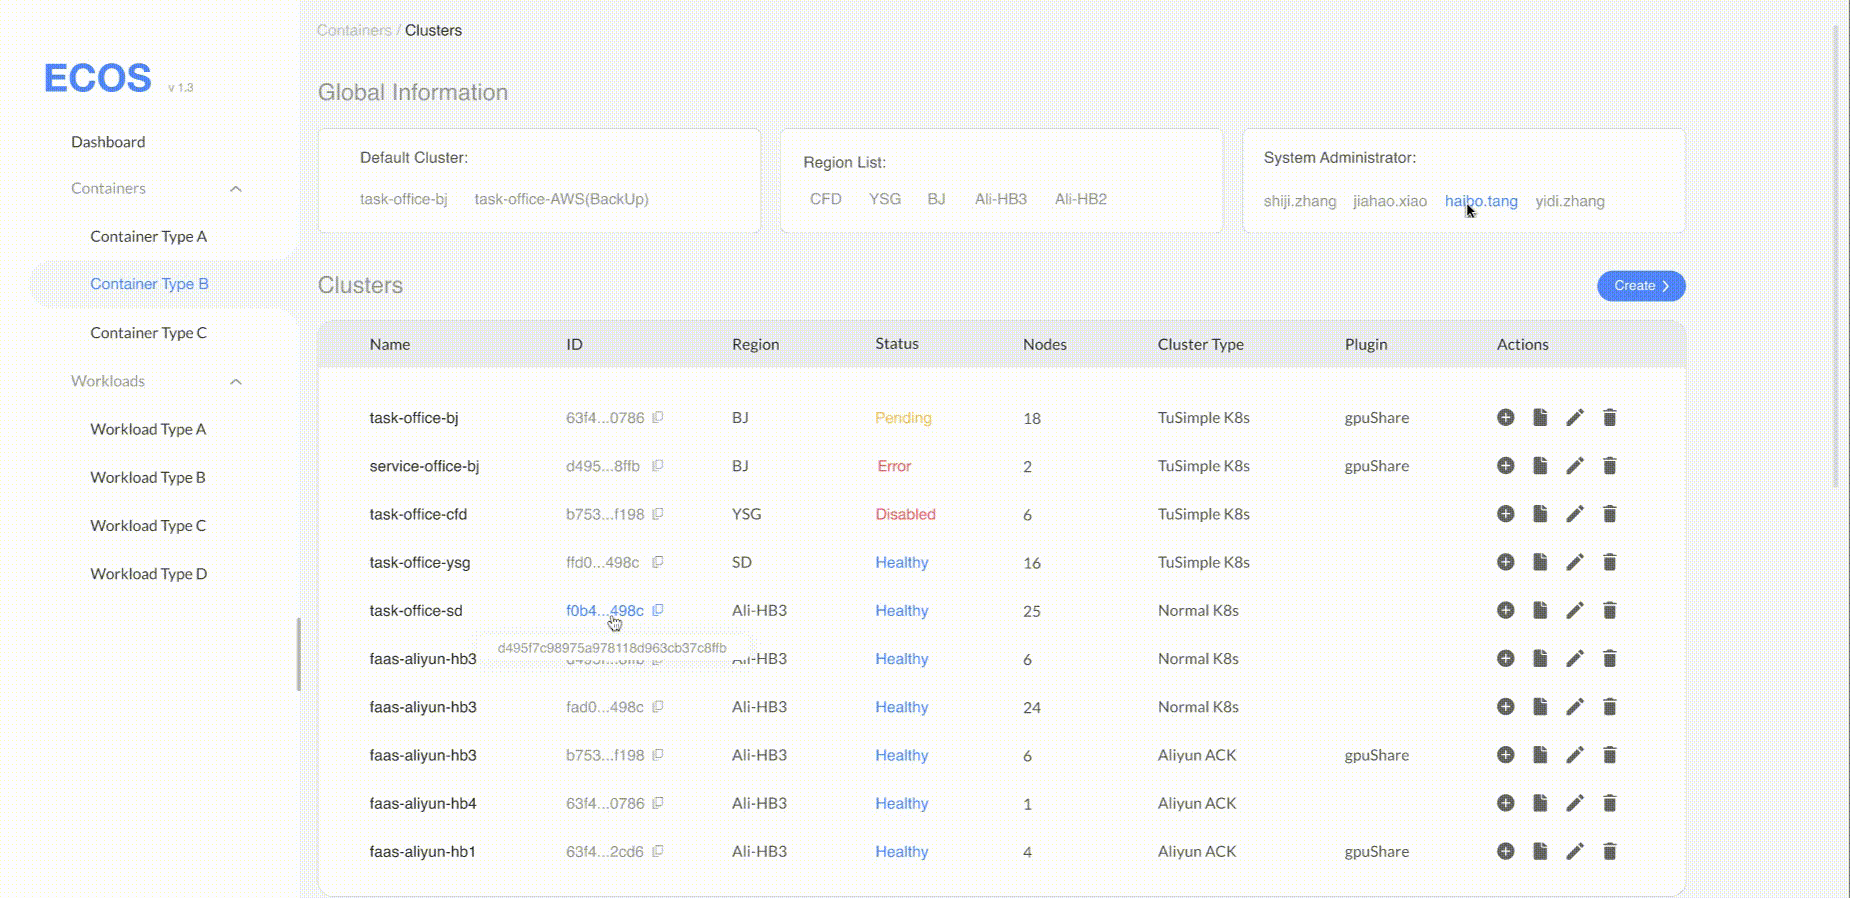This screenshot has height=898, width=1850.
Task: Go to Container Type C
Action: pos(149,332)
